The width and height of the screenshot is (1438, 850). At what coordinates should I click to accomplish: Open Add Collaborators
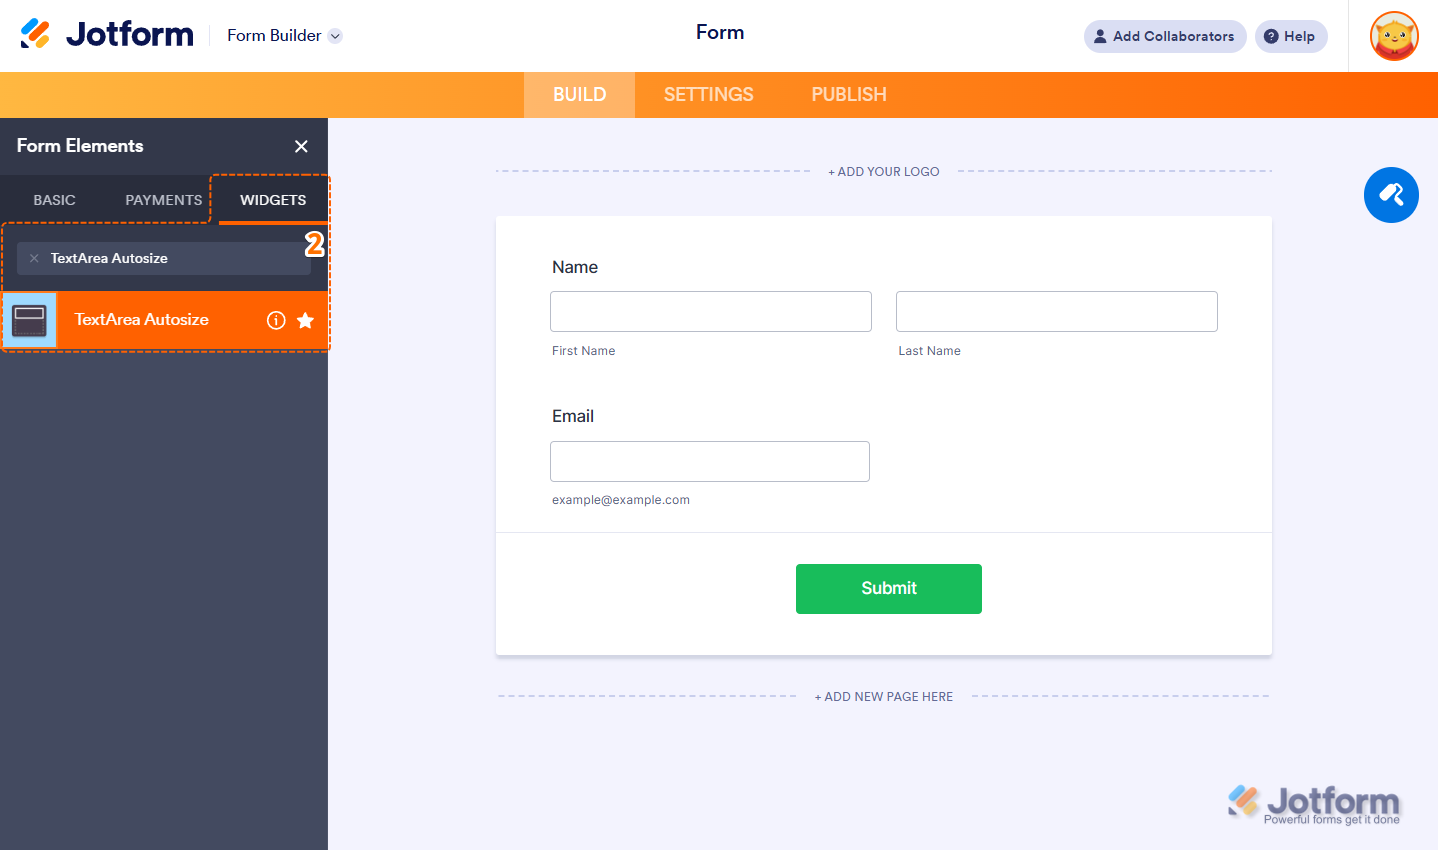(1164, 36)
